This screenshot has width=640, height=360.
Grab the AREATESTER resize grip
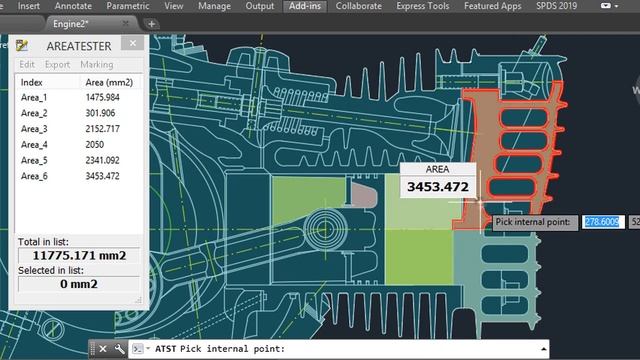pyautogui.click(x=138, y=300)
